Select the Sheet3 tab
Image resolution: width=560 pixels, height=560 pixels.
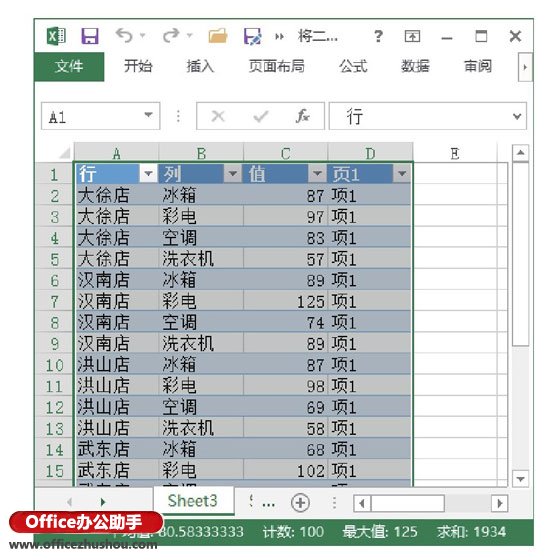[x=193, y=500]
